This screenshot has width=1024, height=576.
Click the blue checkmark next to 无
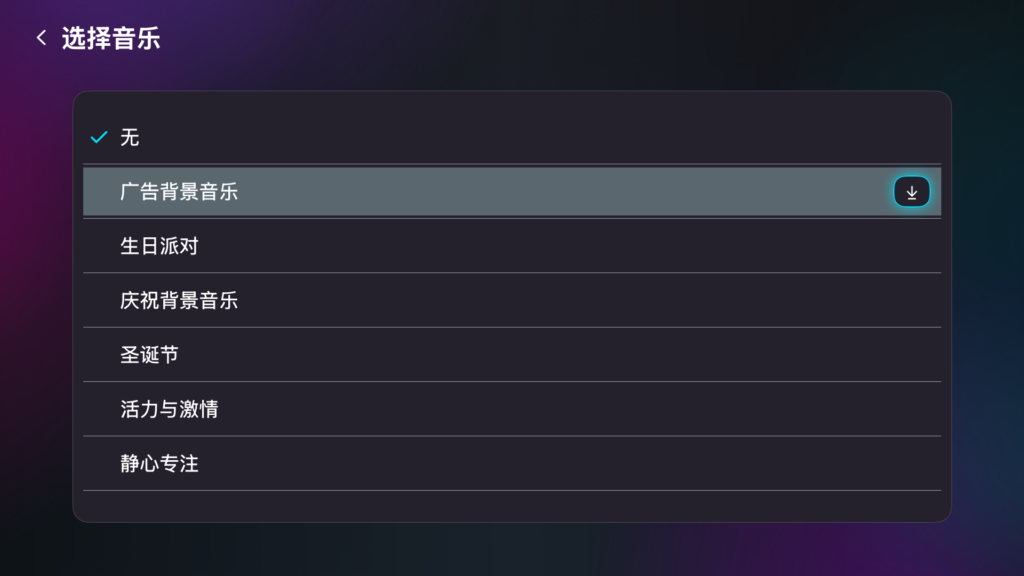click(98, 137)
